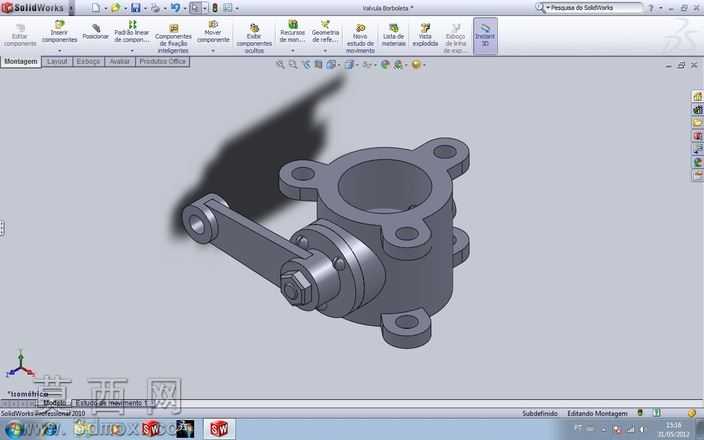Click Novo estudo de movimento

click(x=360, y=38)
